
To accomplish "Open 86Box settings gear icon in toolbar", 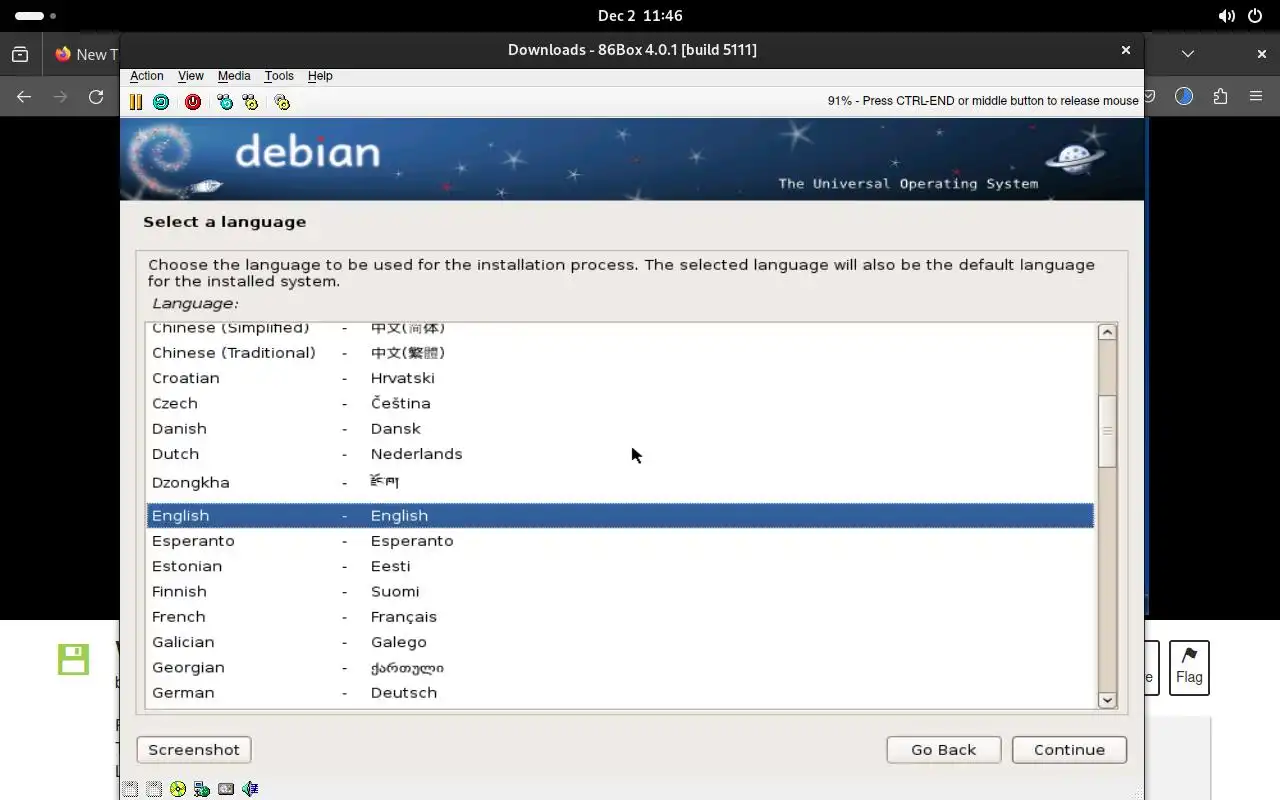I will (x=282, y=102).
